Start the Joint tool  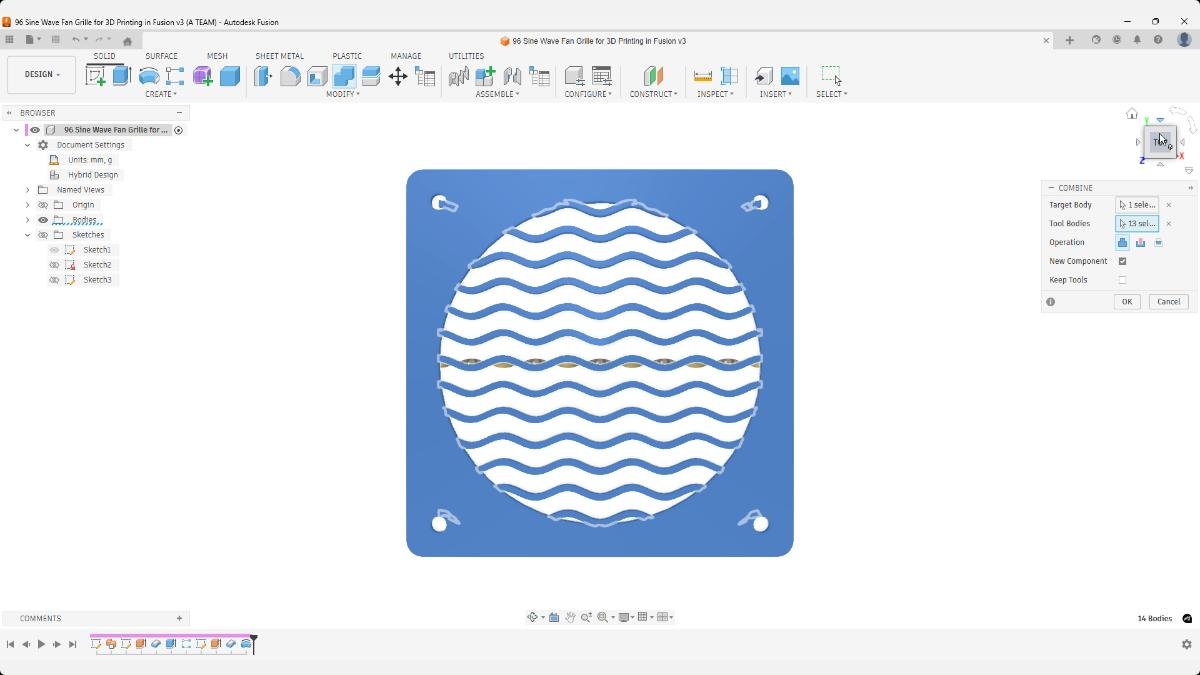513,76
